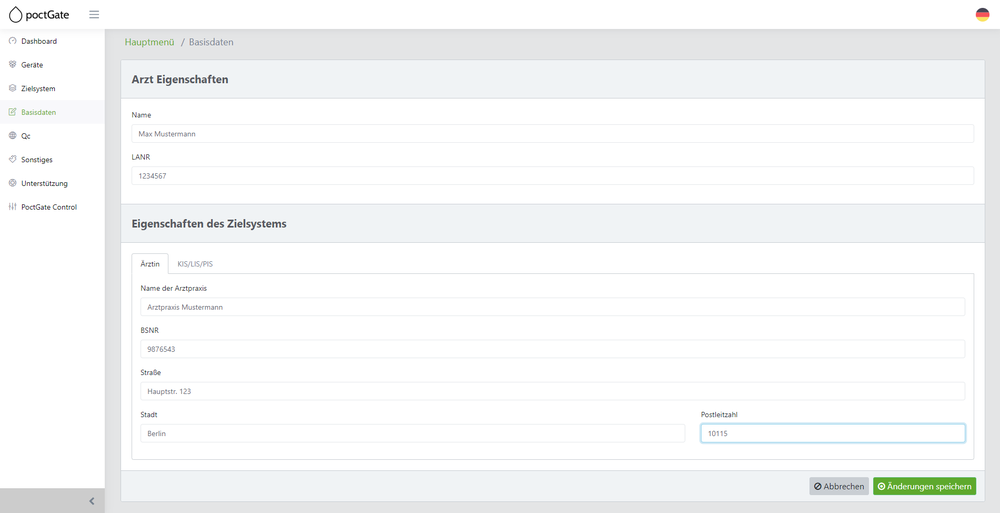Focus the LANR input field

(552, 175)
